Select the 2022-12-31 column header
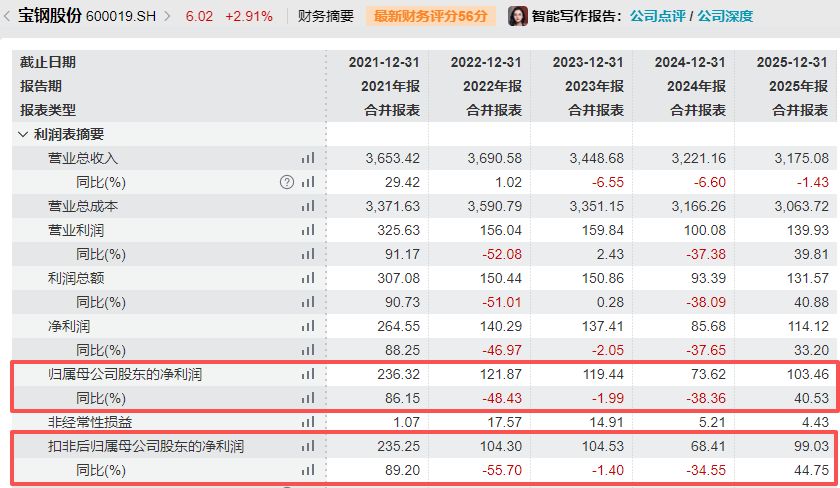This screenshot has width=840, height=488. [x=486, y=62]
